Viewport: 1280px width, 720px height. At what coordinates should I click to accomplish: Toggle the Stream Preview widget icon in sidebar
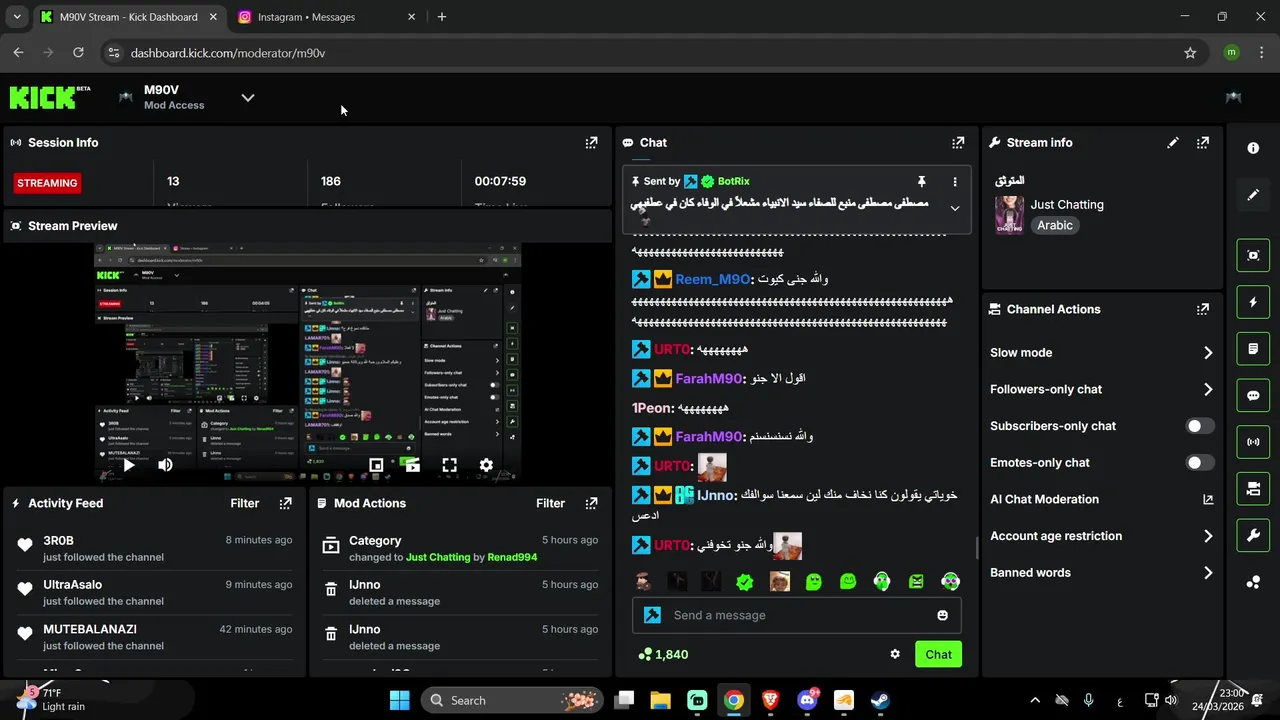[x=1253, y=255]
